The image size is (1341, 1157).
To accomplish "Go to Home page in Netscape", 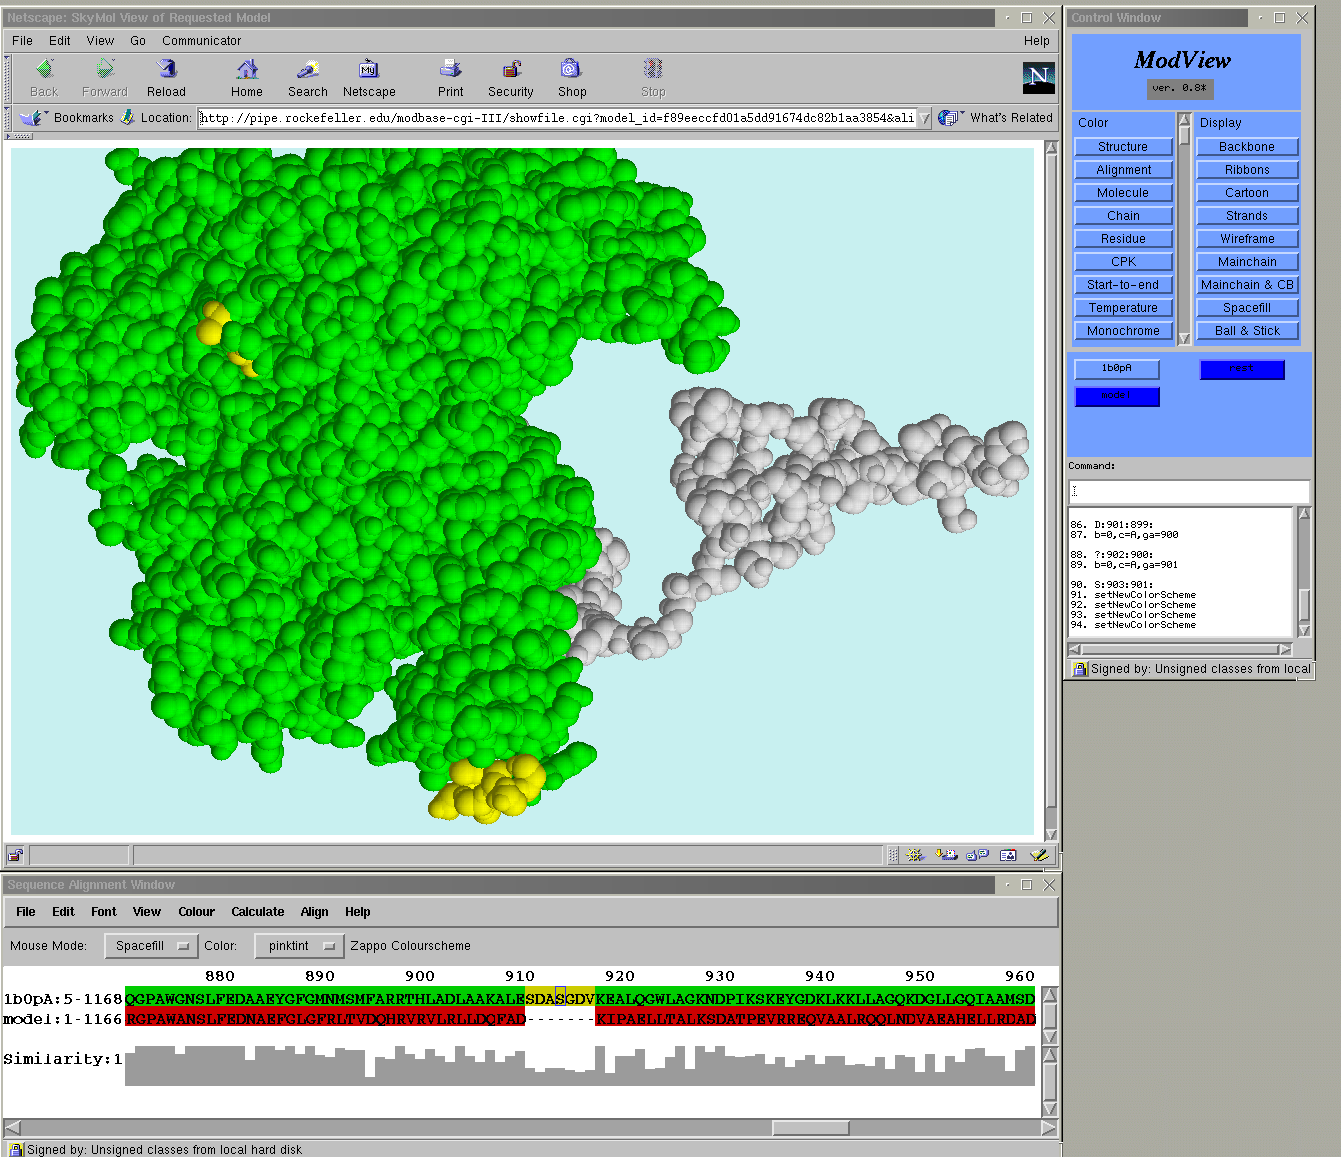I will coord(247,70).
